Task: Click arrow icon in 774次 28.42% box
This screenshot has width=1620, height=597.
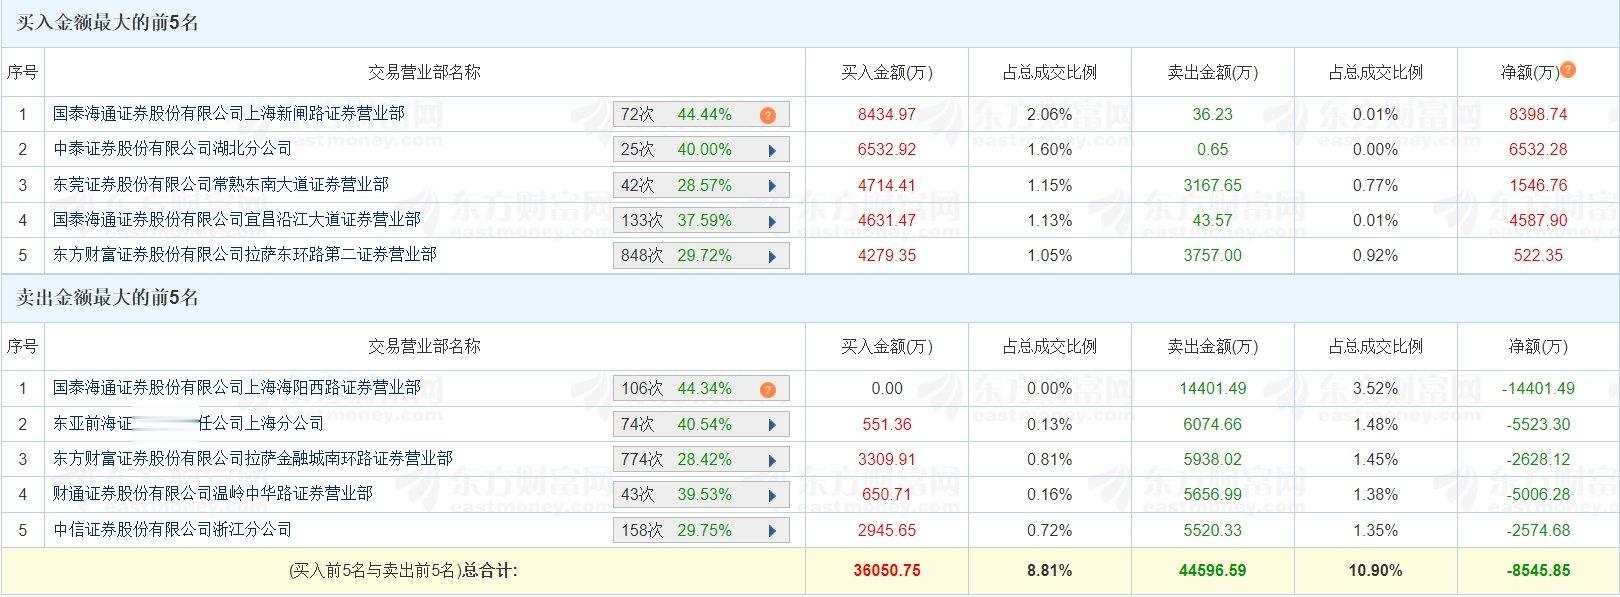Action: pos(772,460)
